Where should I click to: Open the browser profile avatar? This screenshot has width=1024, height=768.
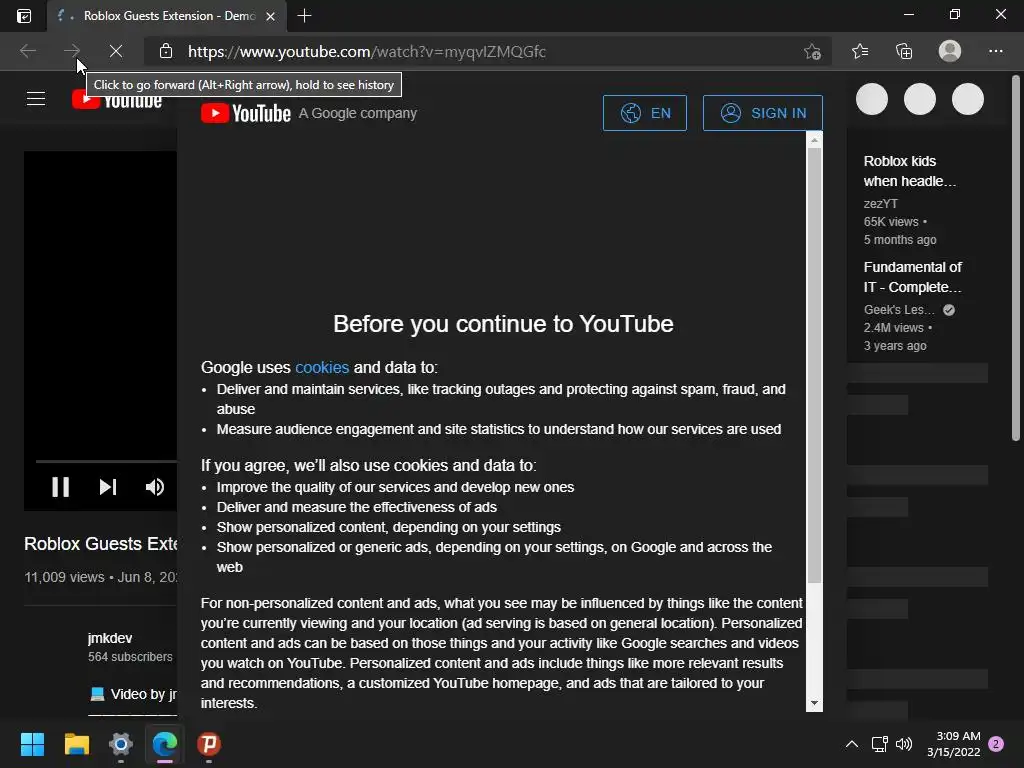(x=950, y=51)
